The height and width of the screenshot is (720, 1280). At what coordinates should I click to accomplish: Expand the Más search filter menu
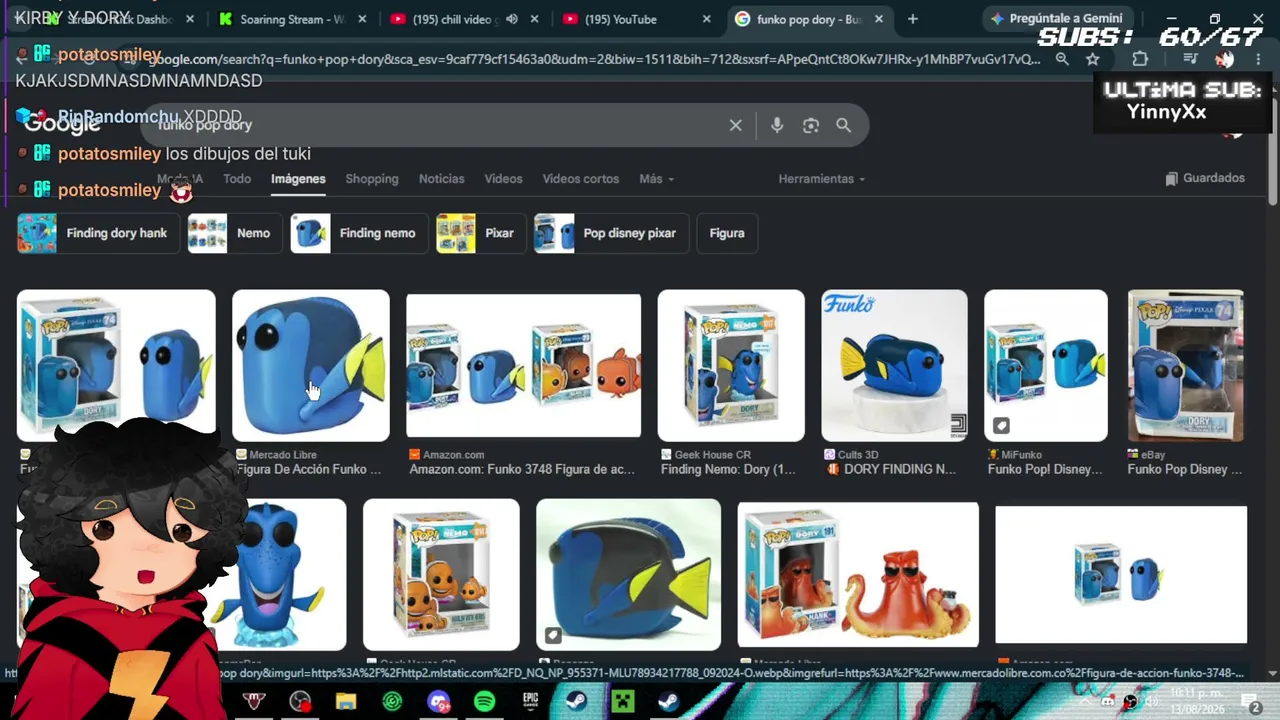click(656, 179)
